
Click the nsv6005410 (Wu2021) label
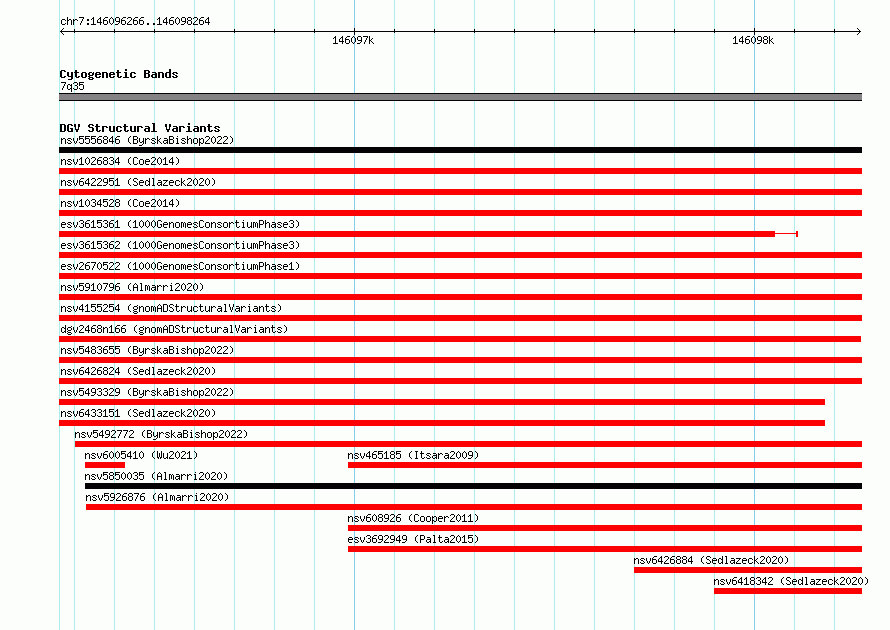pyautogui.click(x=141, y=455)
